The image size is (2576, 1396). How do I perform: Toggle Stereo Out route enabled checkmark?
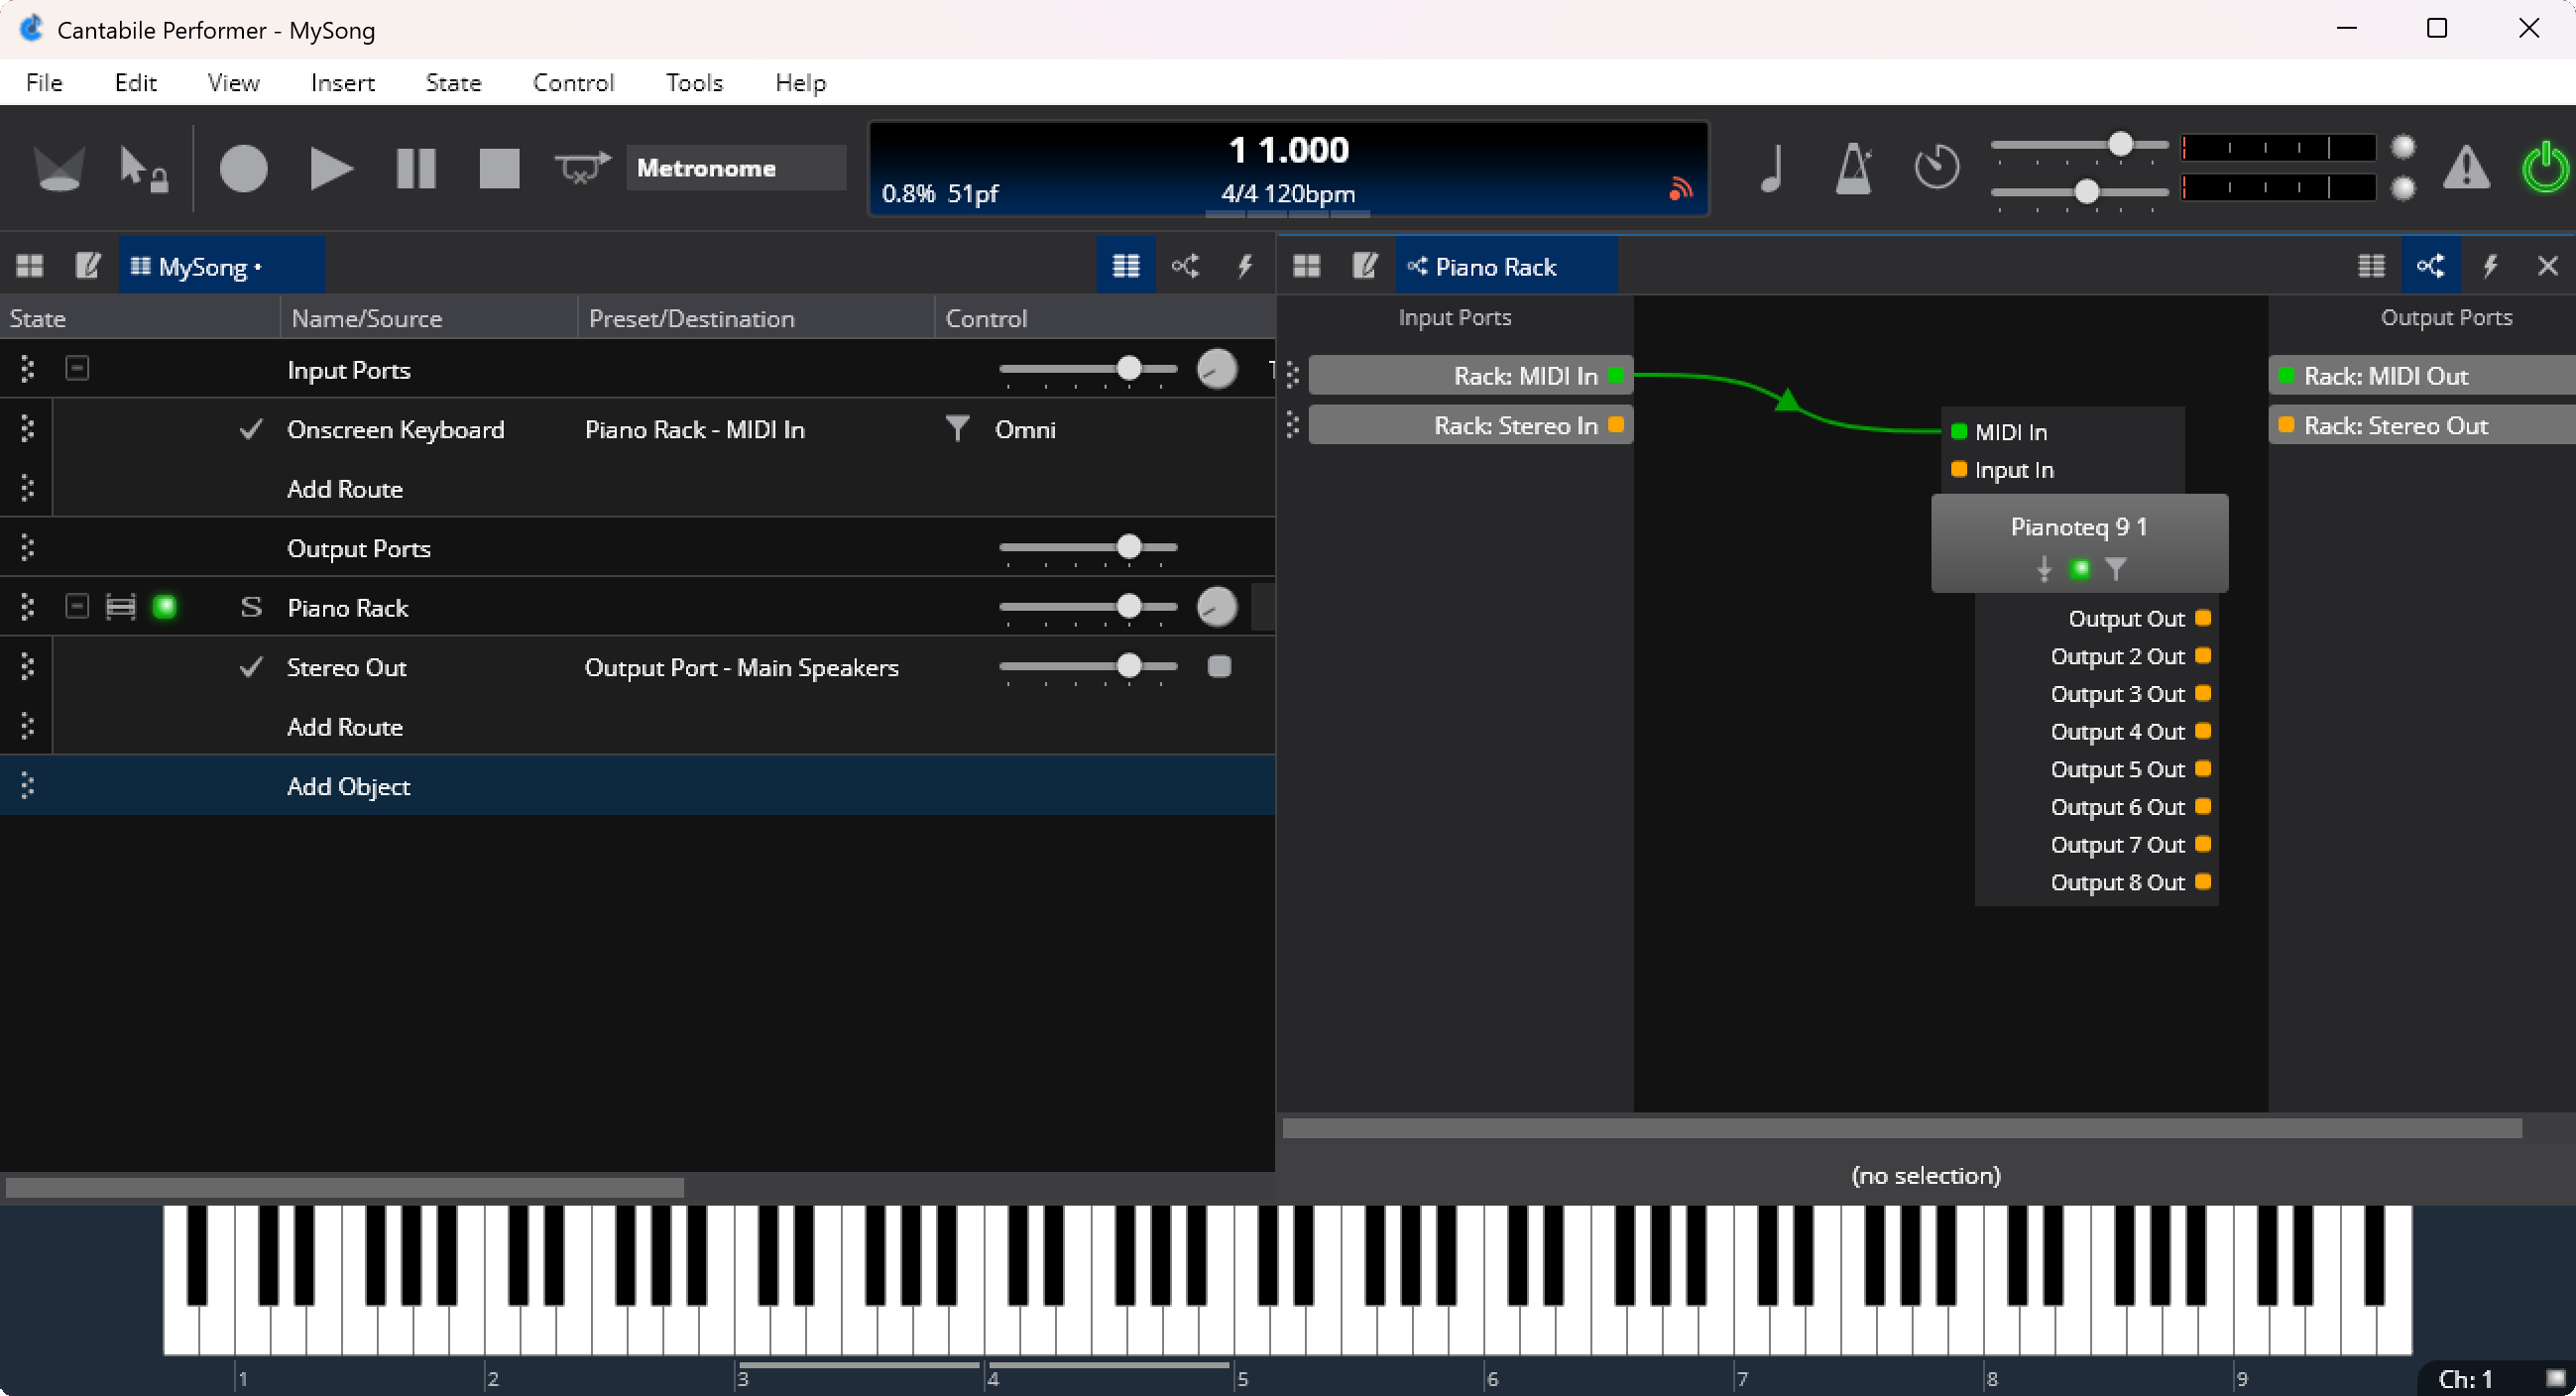(x=251, y=667)
